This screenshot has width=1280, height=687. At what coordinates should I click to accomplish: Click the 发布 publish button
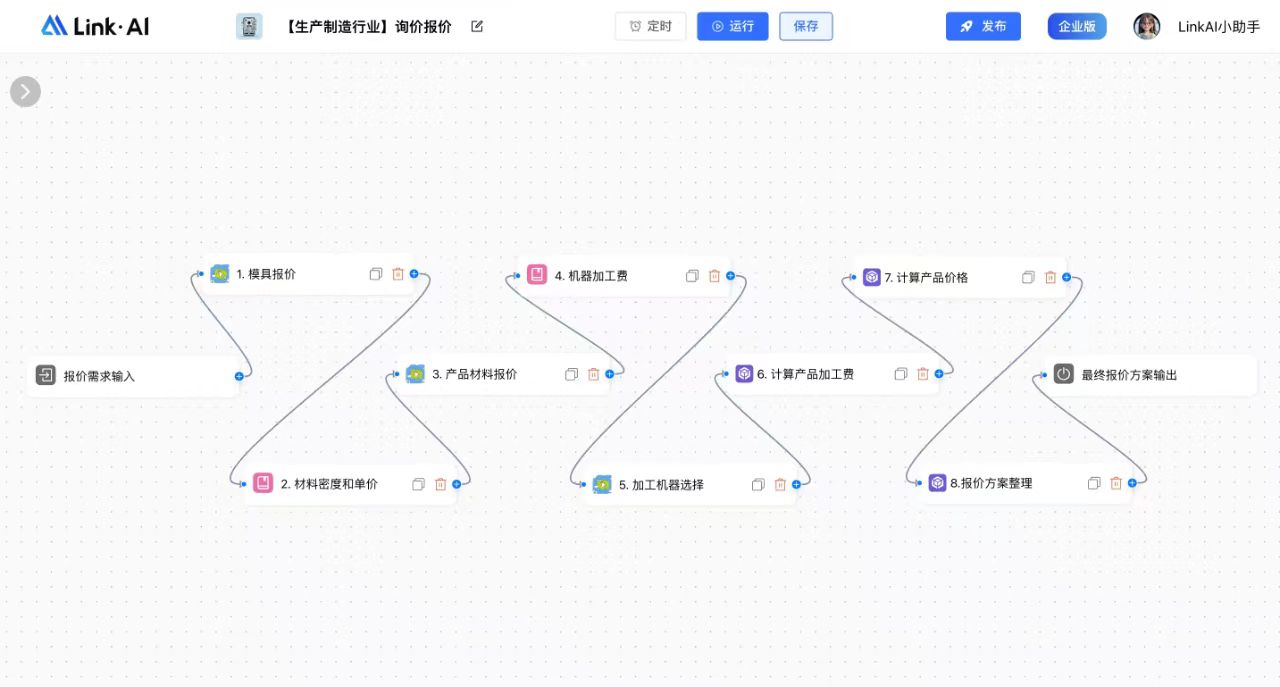click(983, 26)
